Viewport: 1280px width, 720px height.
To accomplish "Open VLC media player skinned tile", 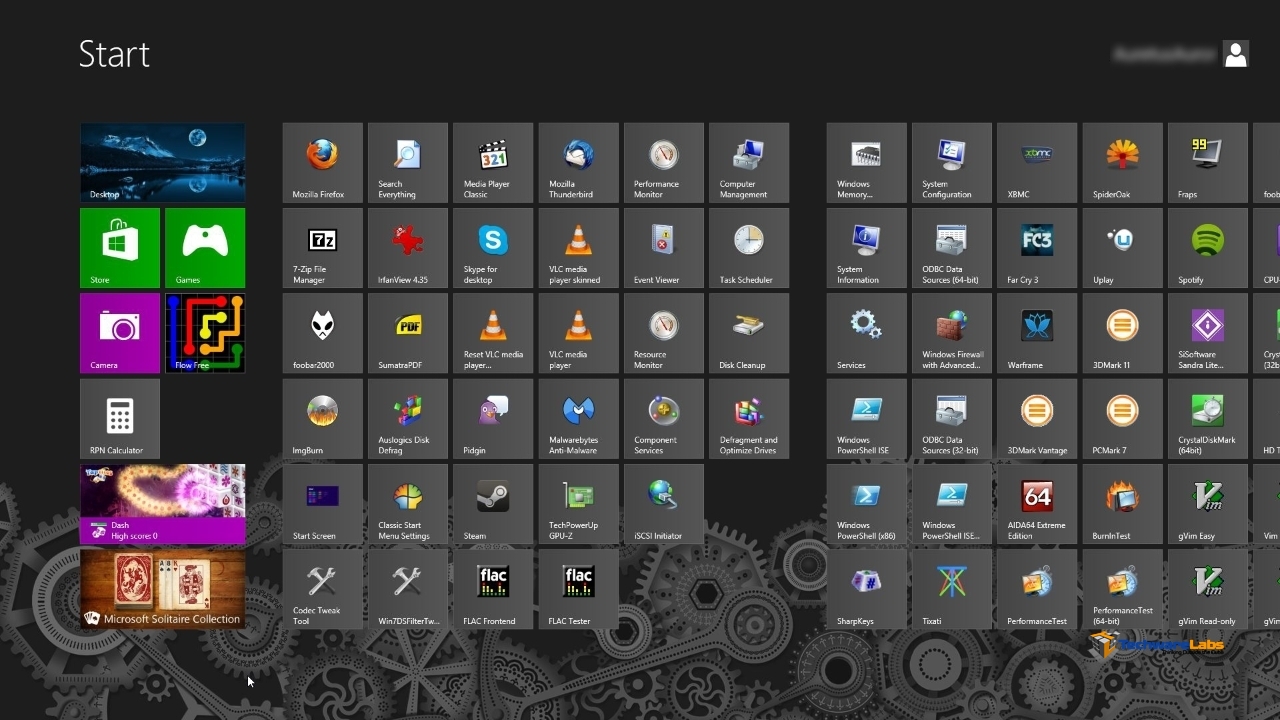I will (x=579, y=248).
